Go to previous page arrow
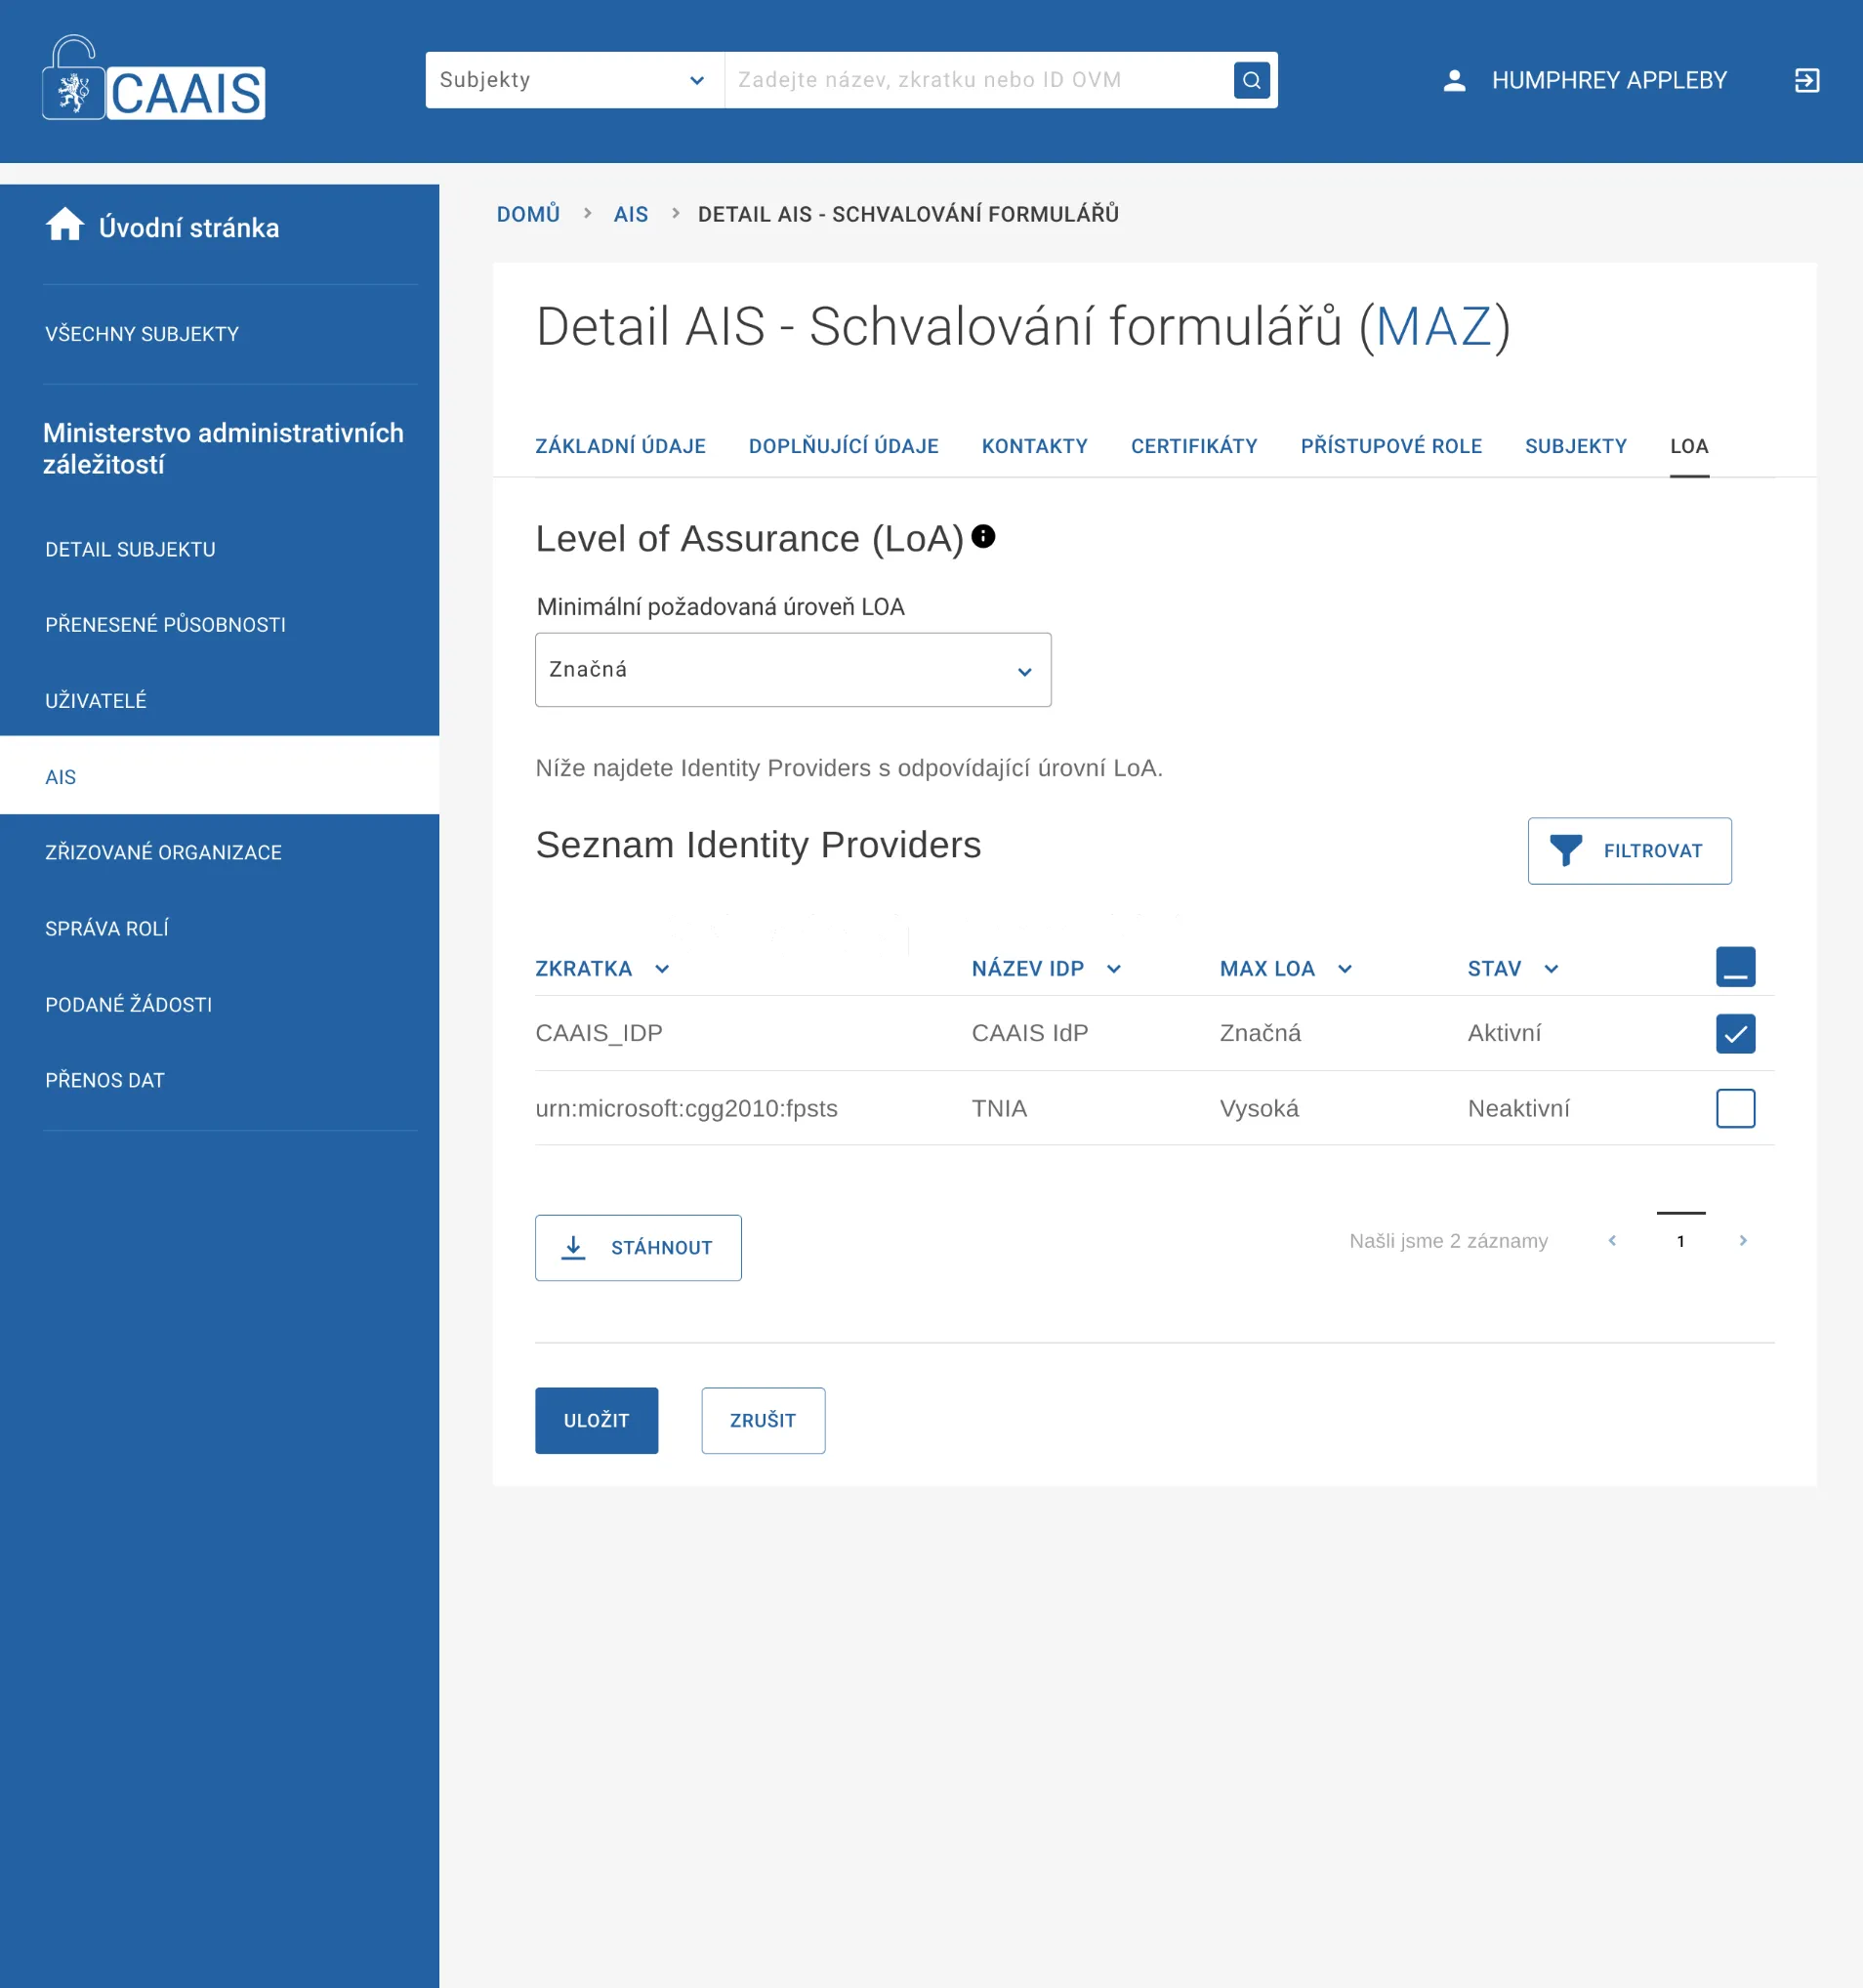 (1612, 1240)
